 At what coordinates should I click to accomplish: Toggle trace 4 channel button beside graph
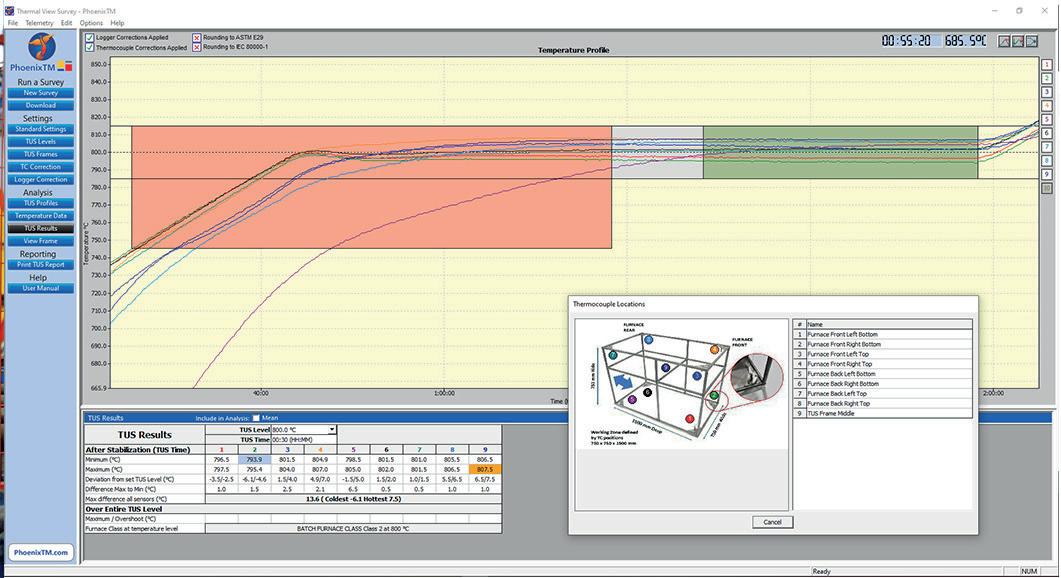[x=1047, y=106]
